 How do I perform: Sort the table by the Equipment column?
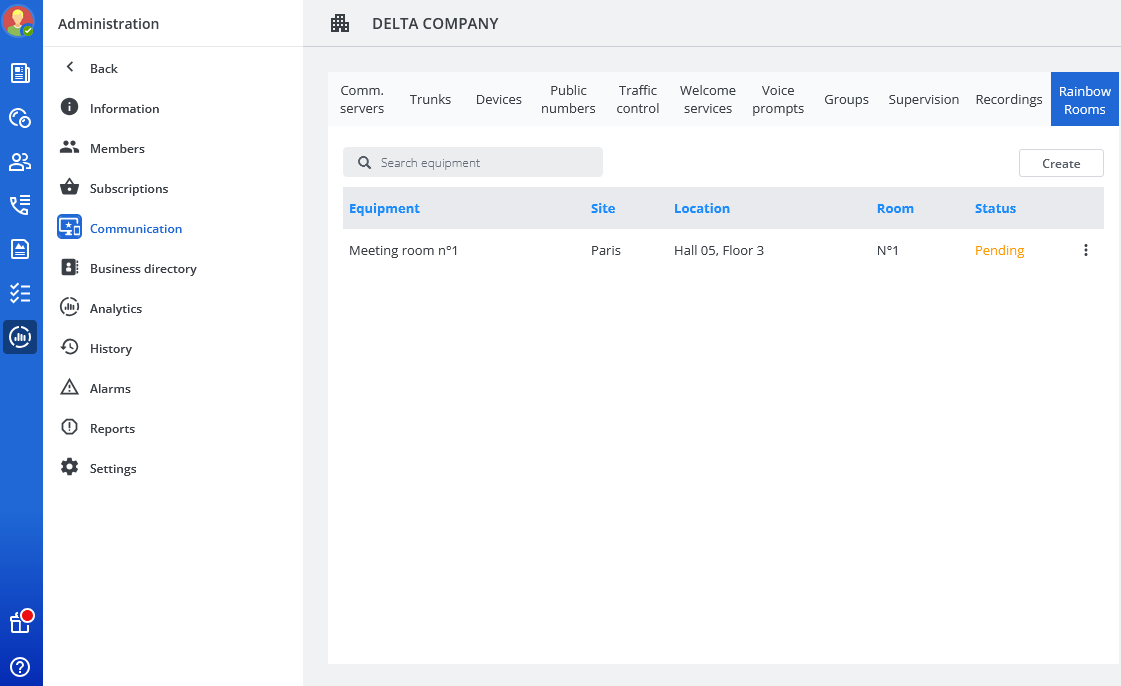[384, 209]
